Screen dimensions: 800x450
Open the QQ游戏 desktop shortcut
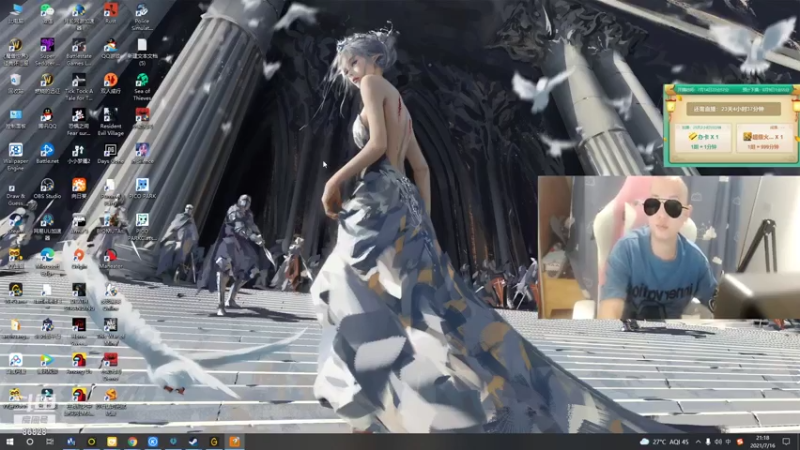coord(110,49)
